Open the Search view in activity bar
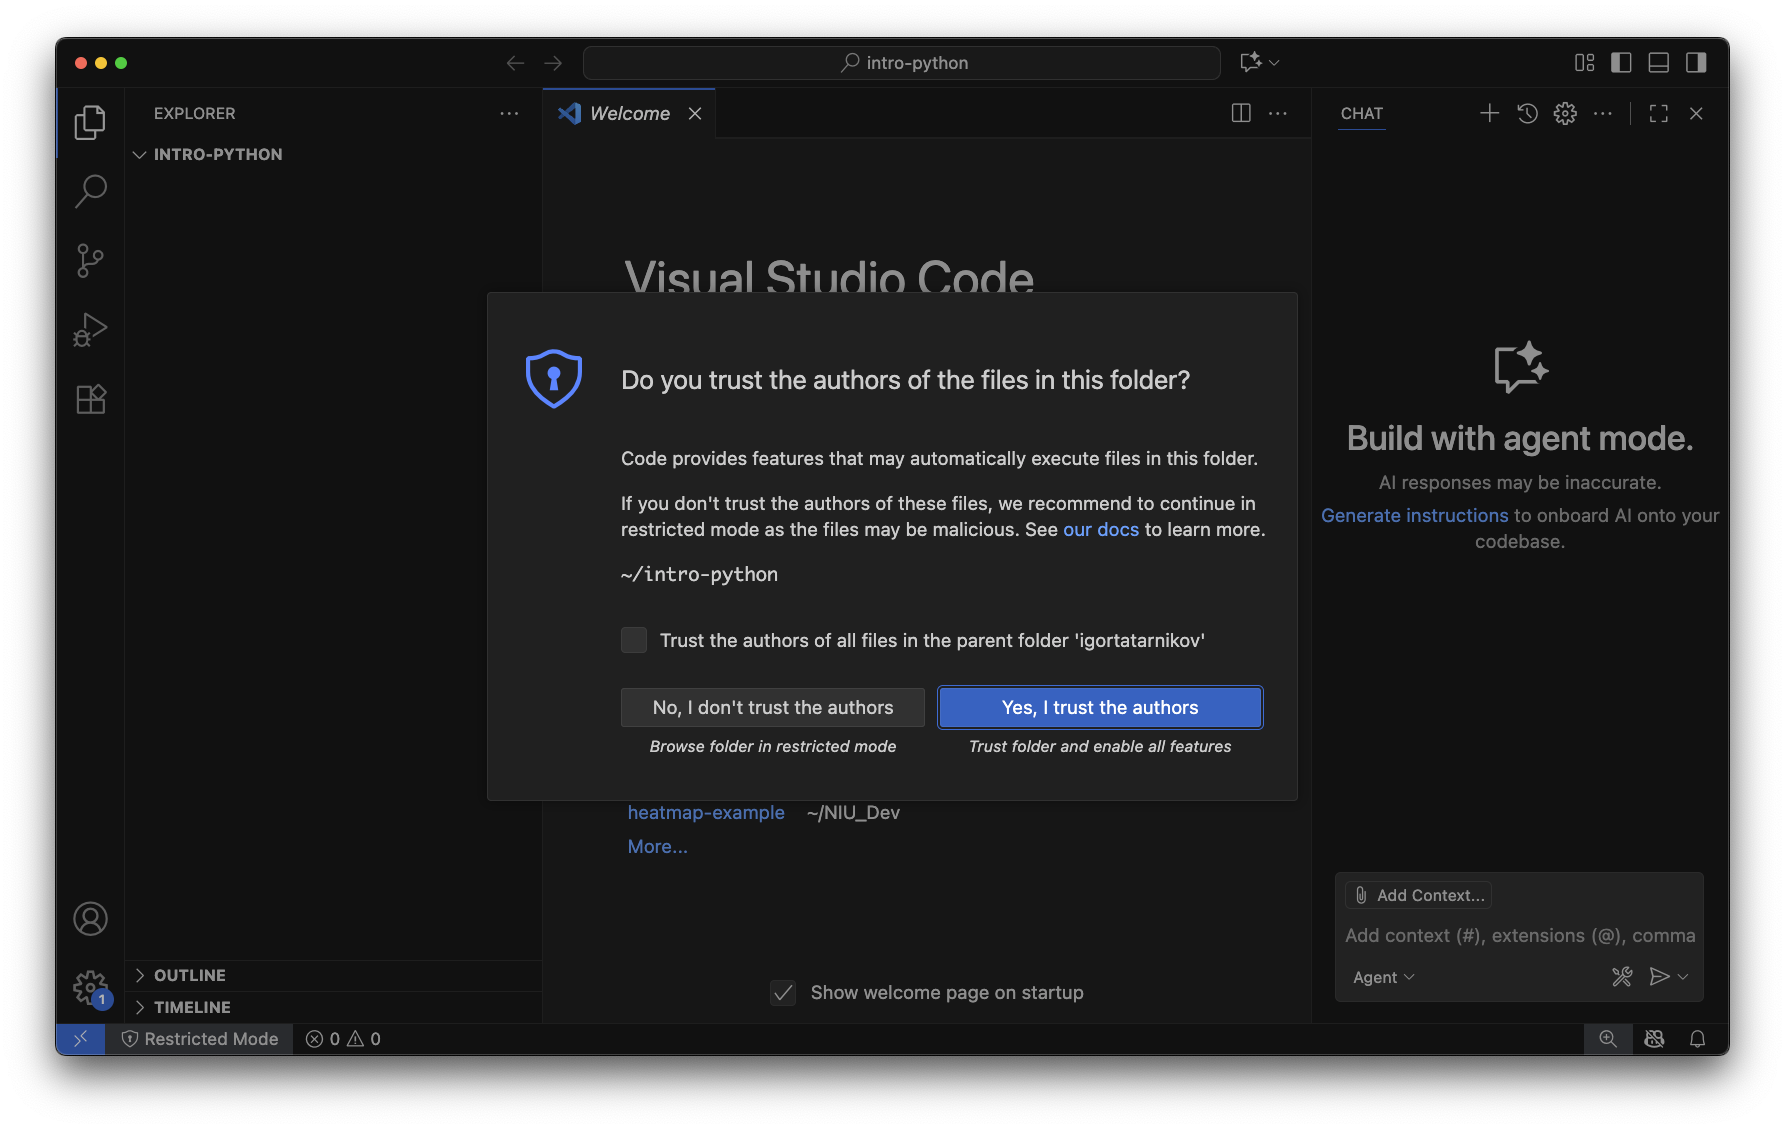 click(90, 191)
